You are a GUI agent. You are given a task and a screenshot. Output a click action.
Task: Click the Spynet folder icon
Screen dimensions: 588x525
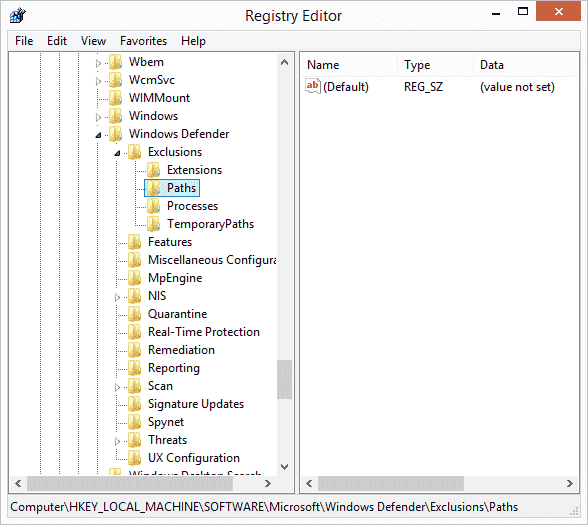click(135, 422)
